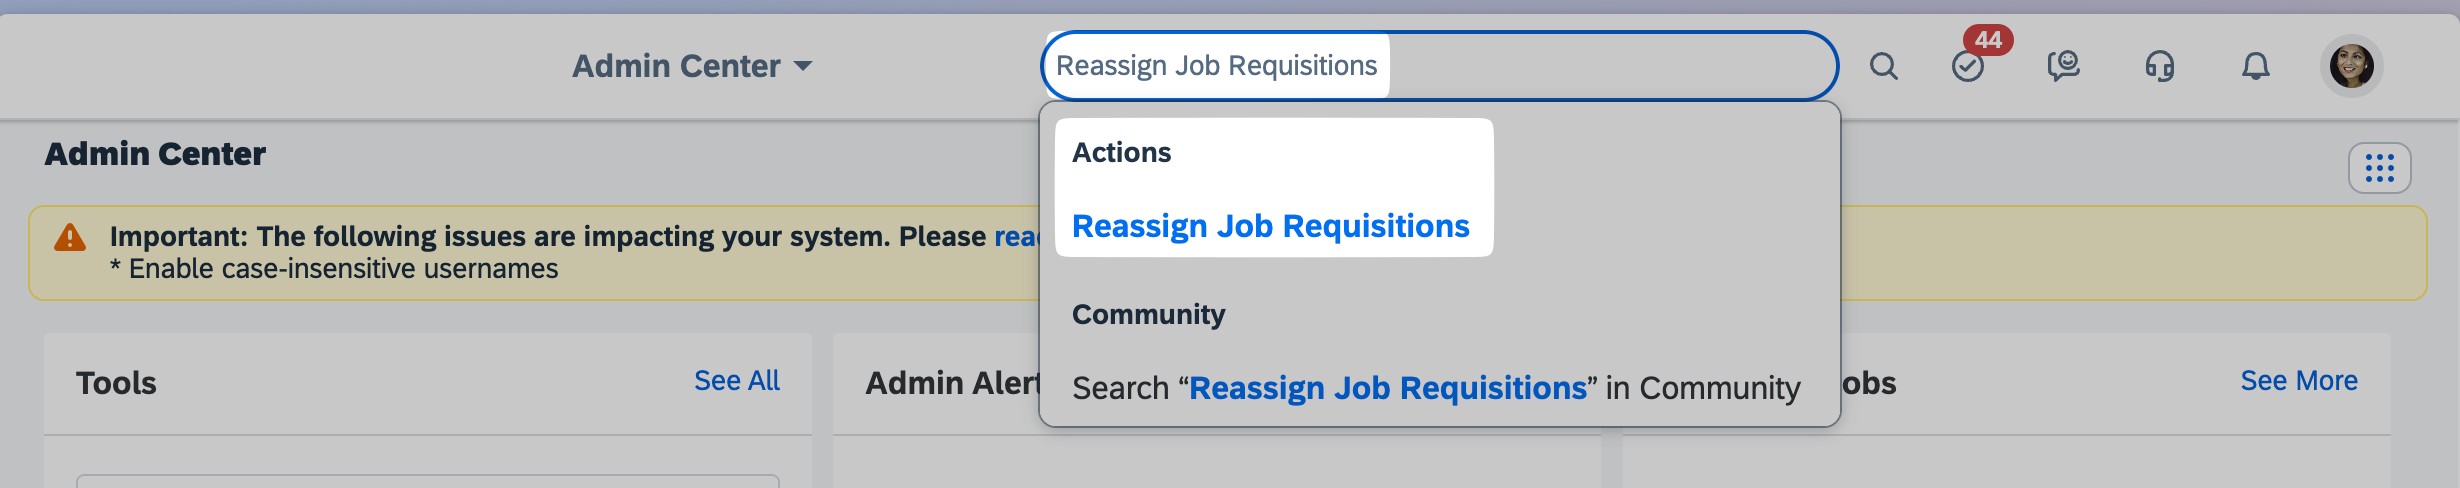Click the nine-dot grid icon
The width and height of the screenshot is (2460, 488).
coord(2379,168)
